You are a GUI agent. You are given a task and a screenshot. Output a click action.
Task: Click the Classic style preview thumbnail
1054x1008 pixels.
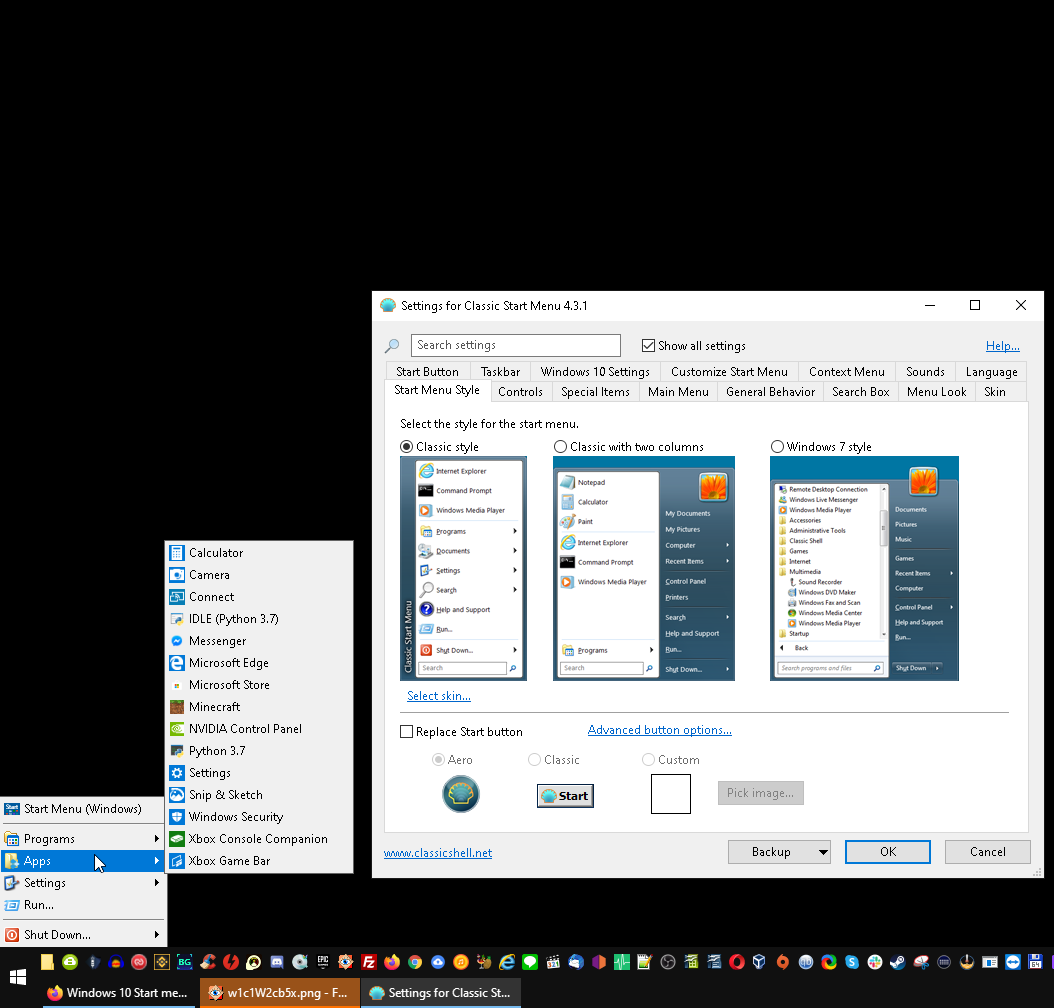[x=463, y=569]
